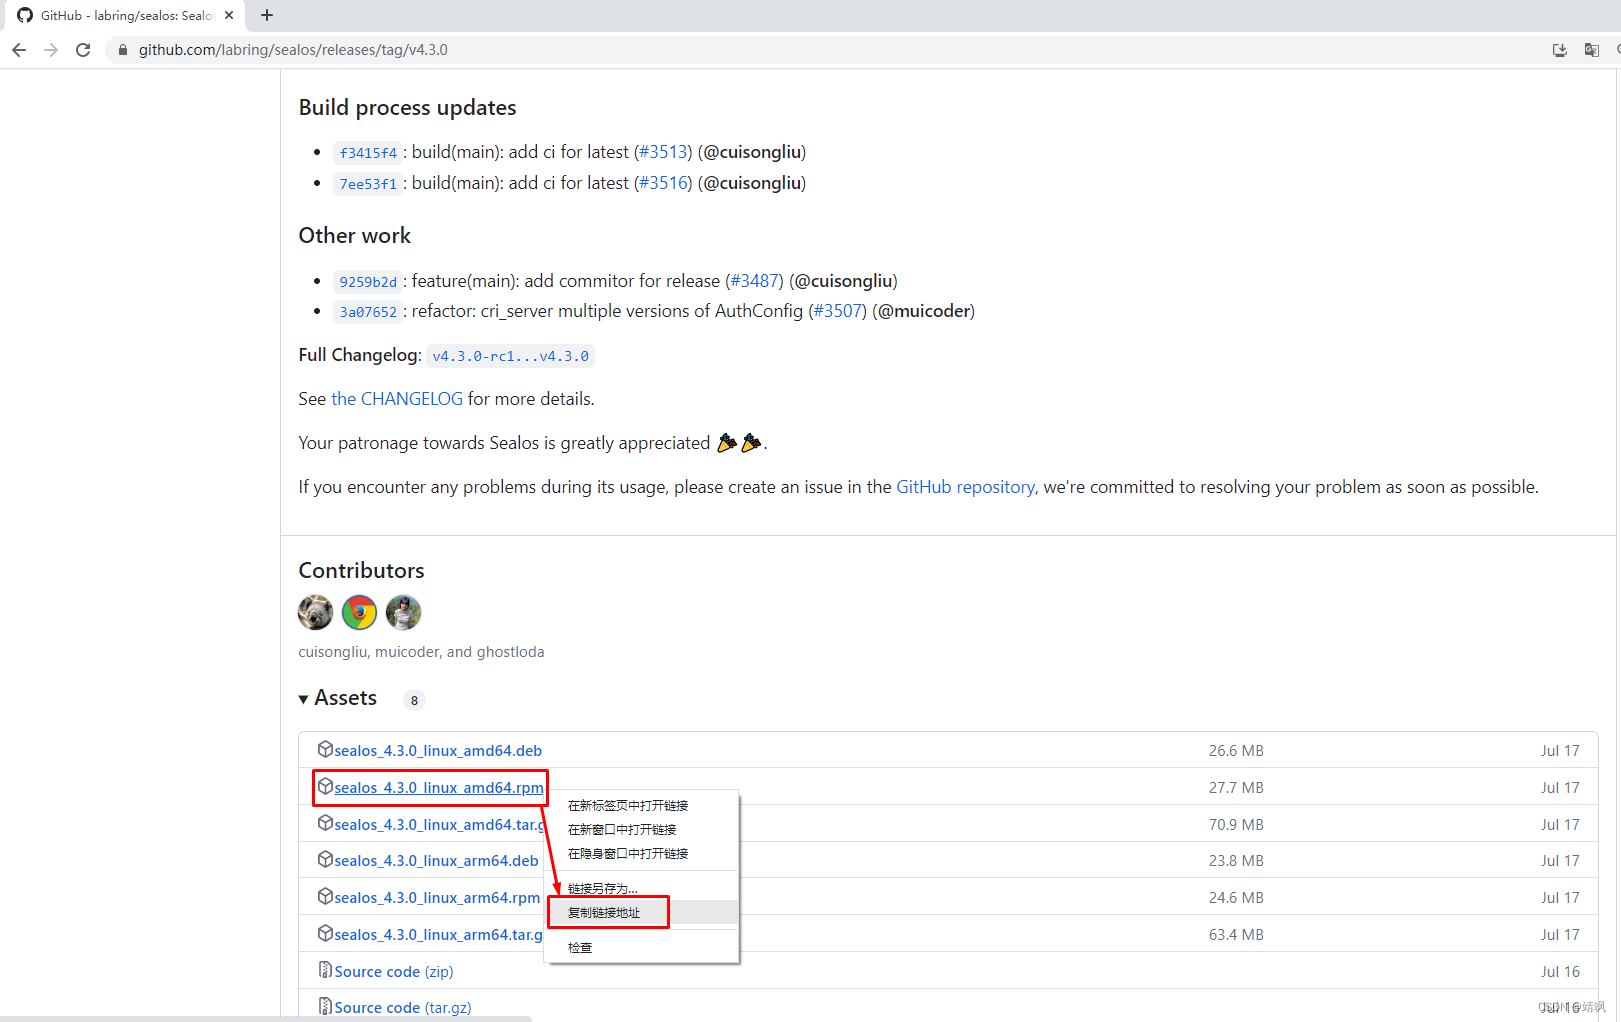This screenshot has width=1621, height=1022.
Task: Open commit 9259b2d
Action: pyautogui.click(x=368, y=282)
